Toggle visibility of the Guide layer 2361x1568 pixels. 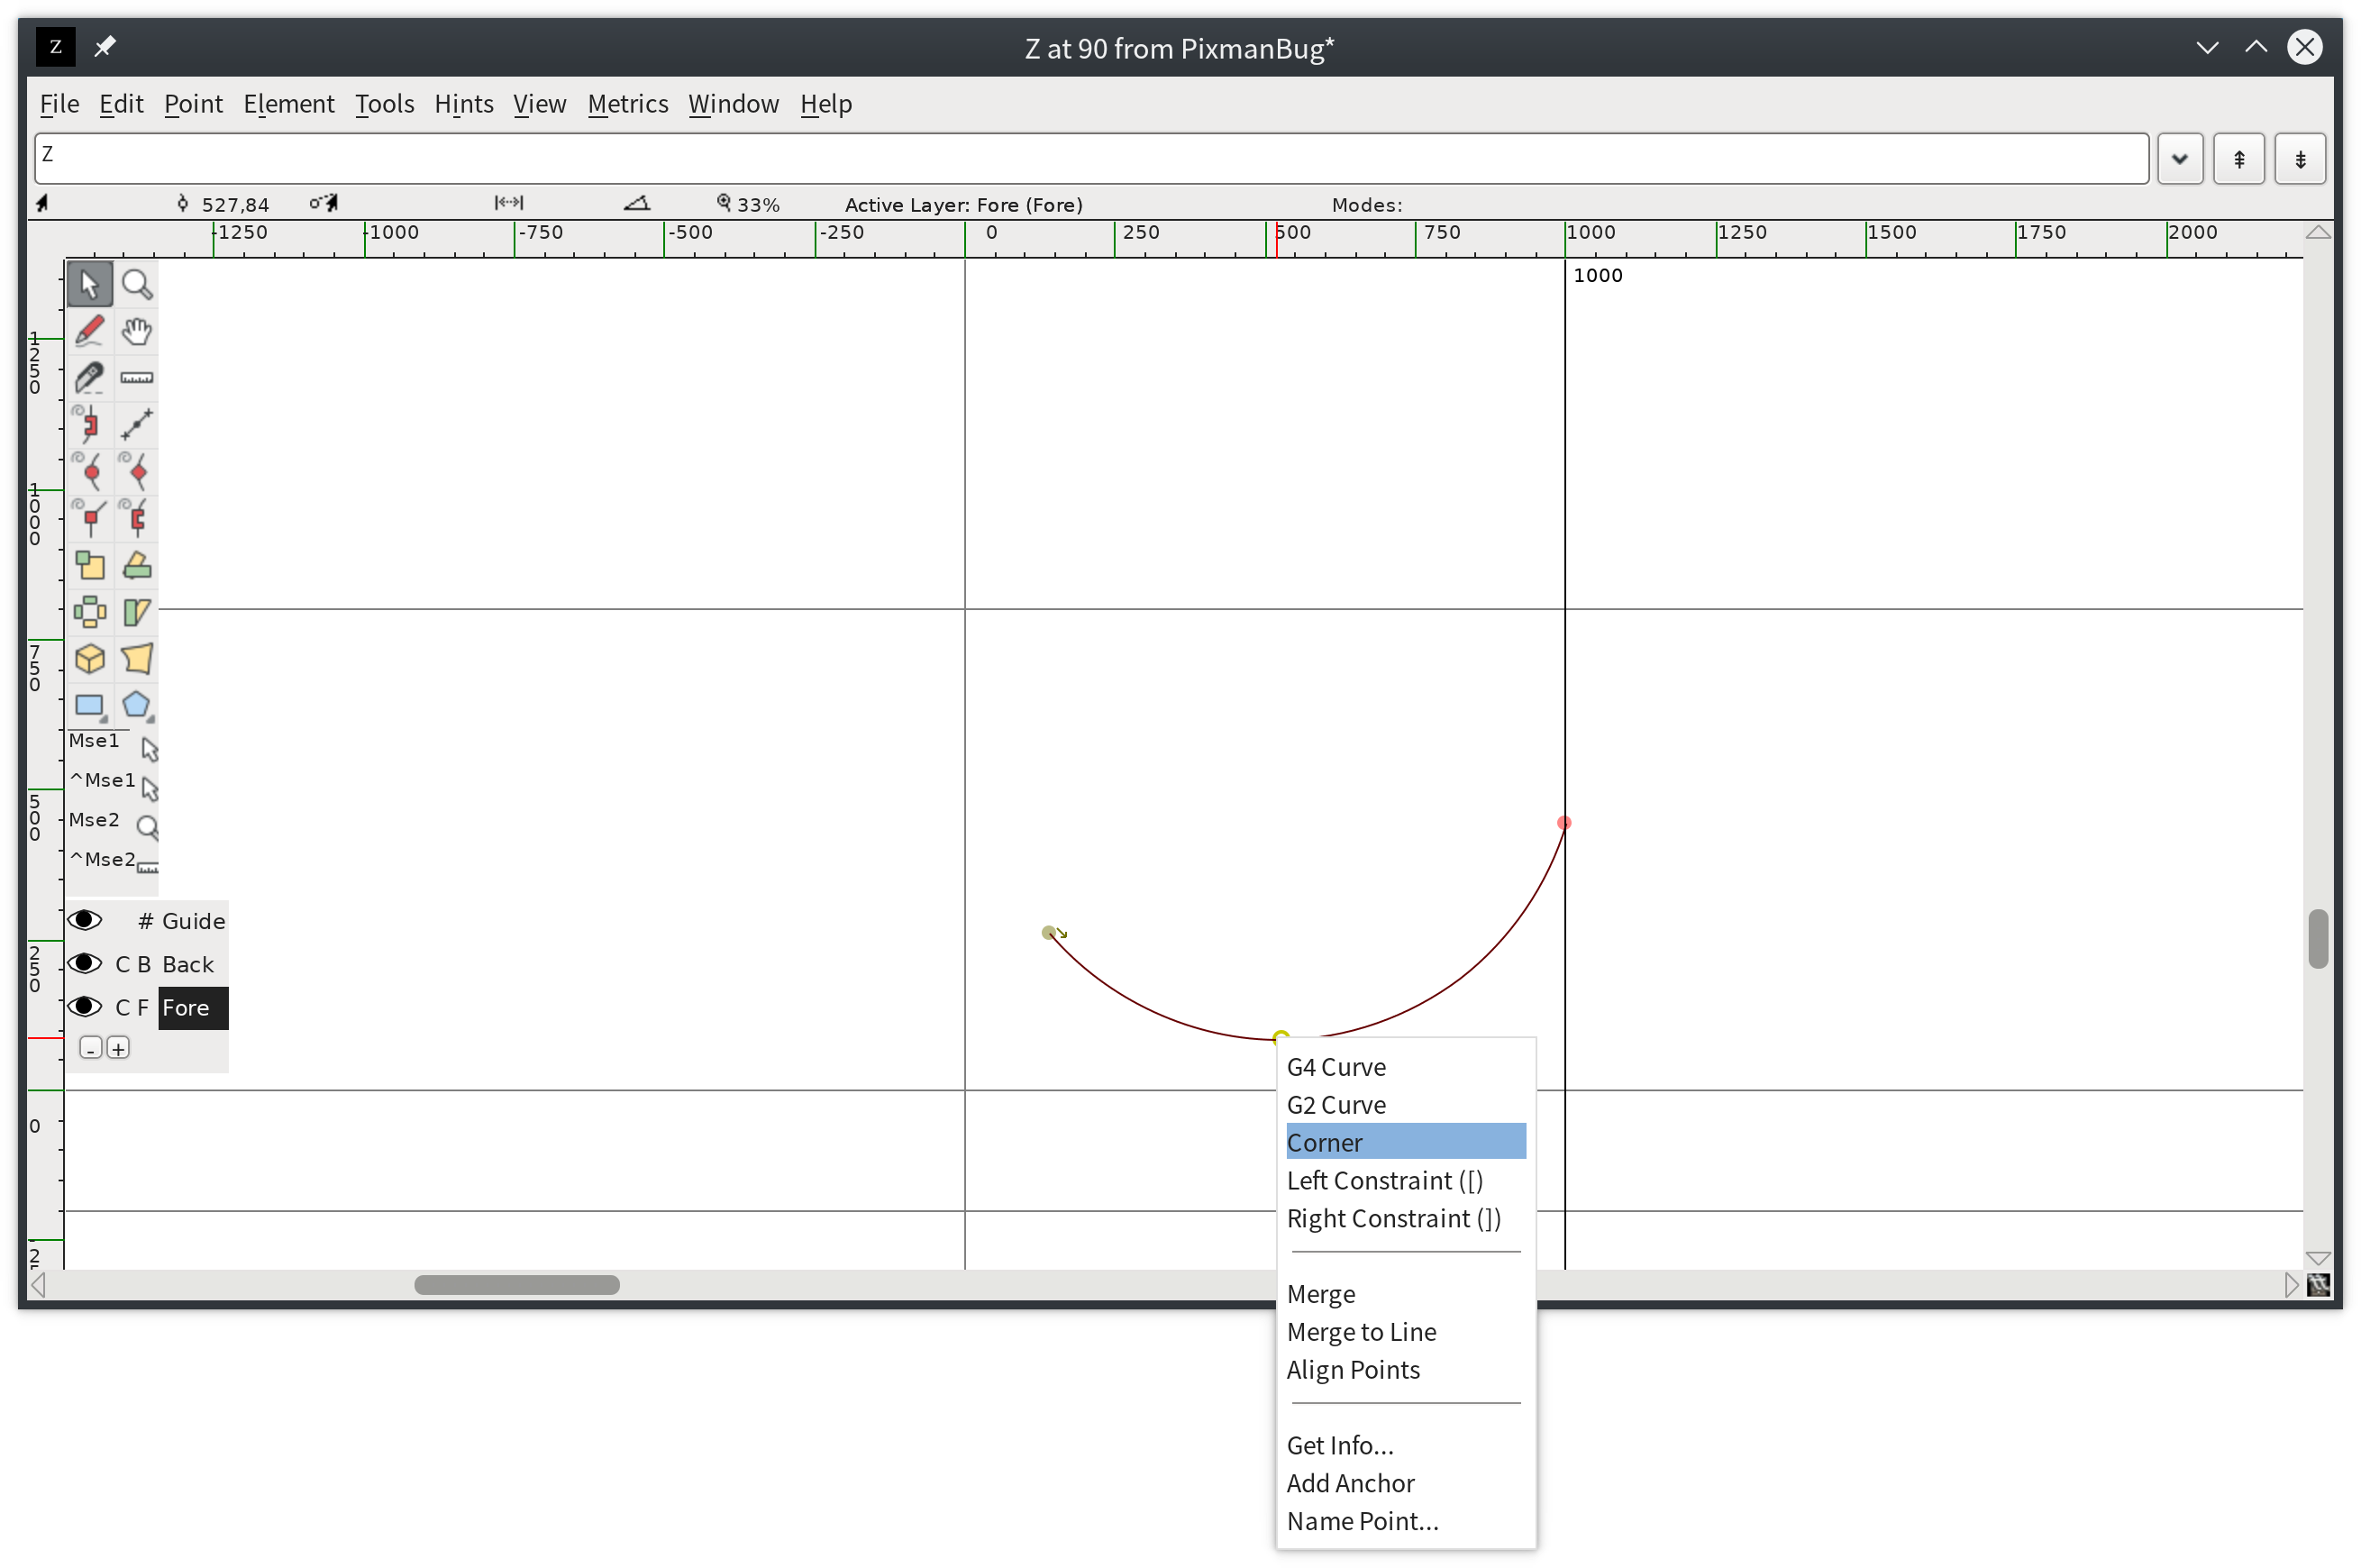[x=85, y=920]
